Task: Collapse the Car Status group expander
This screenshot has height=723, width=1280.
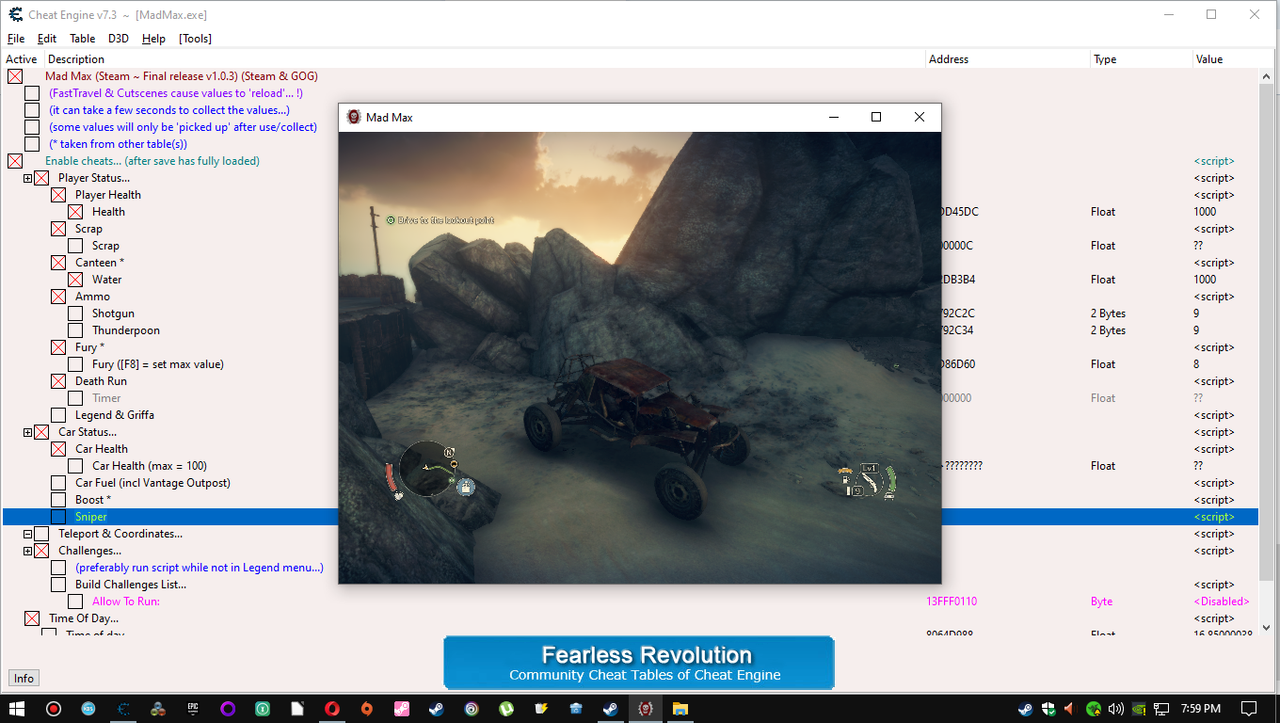Action: coord(28,432)
